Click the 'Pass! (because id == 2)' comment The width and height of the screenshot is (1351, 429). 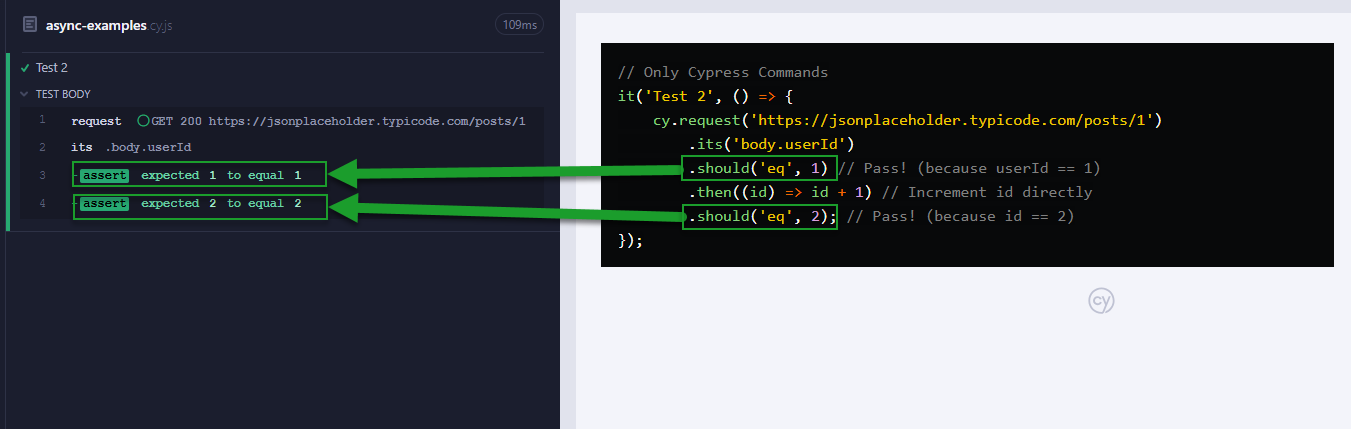(960, 216)
